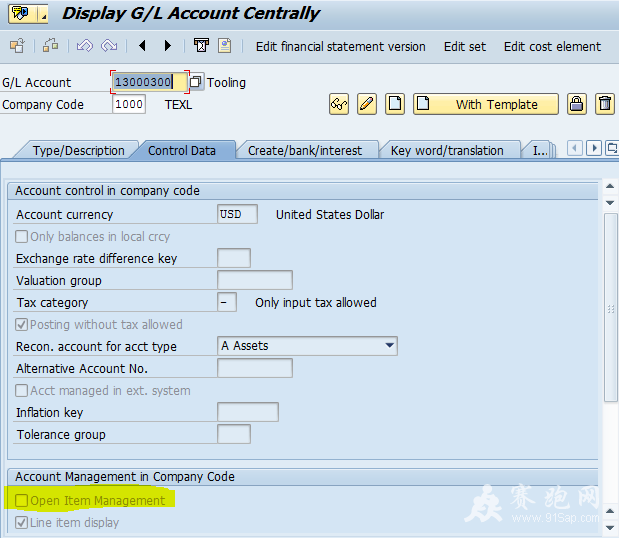
Task: Go to previous G/L account arrow
Action: [143, 46]
